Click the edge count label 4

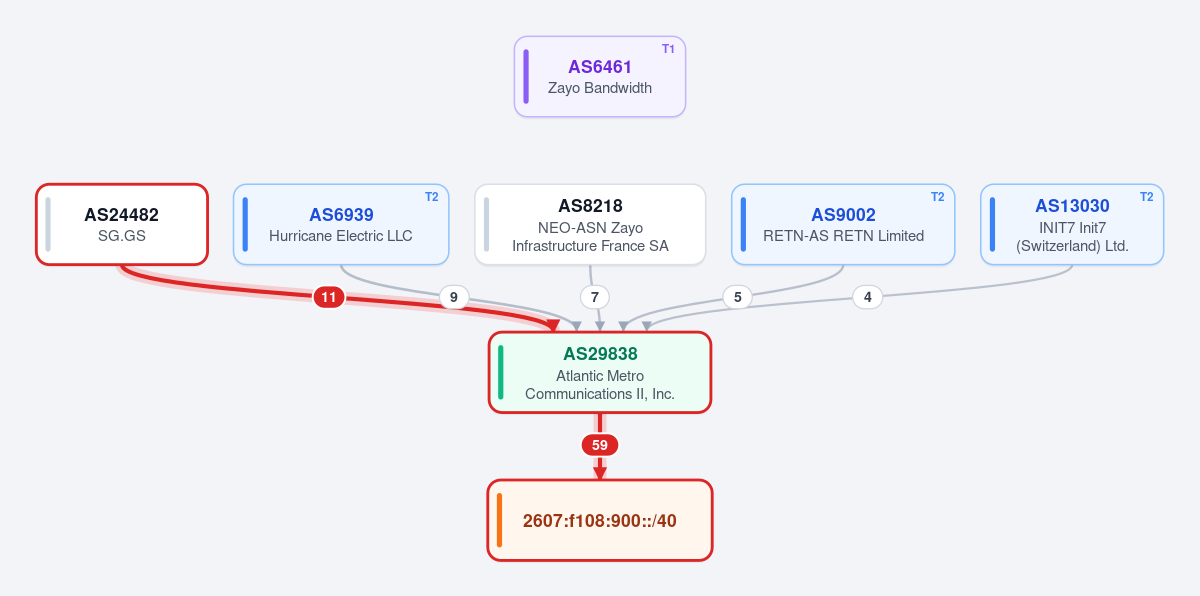[868, 297]
